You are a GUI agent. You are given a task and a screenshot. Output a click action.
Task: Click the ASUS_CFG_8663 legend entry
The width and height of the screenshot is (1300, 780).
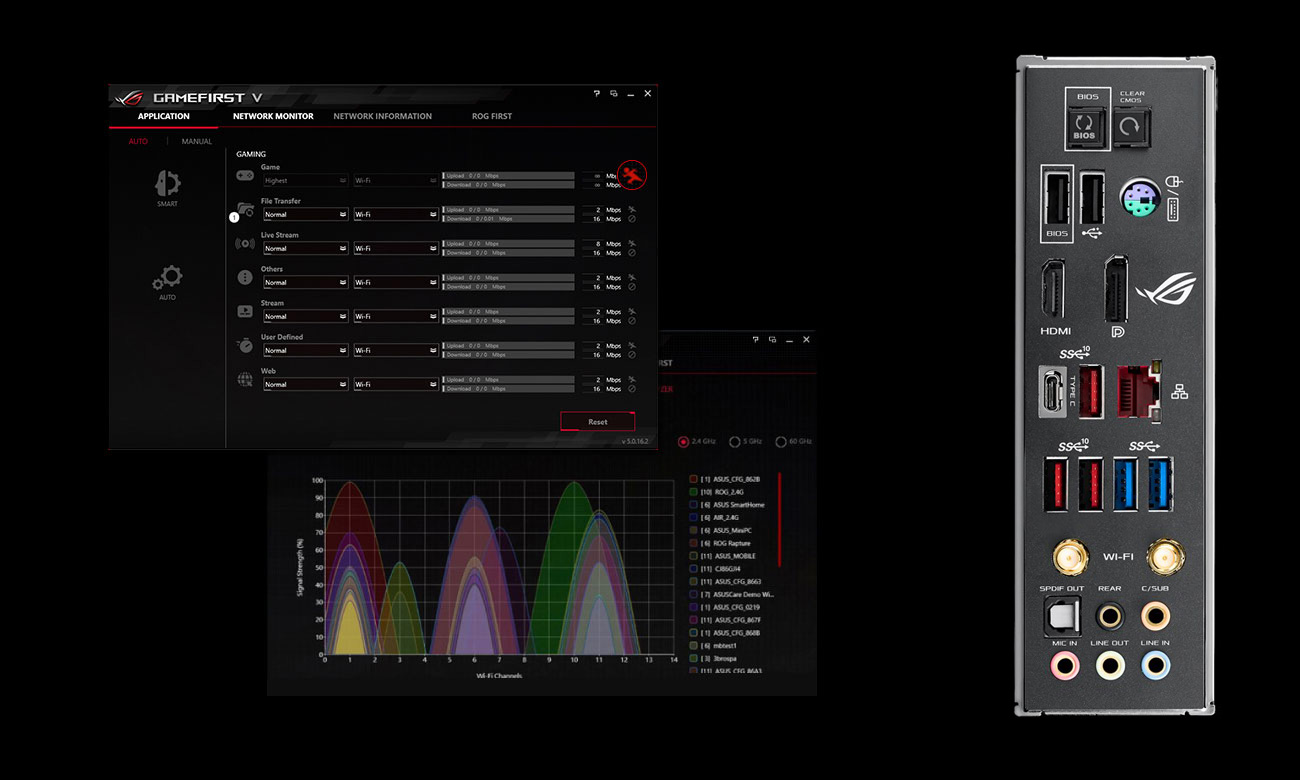(x=725, y=581)
